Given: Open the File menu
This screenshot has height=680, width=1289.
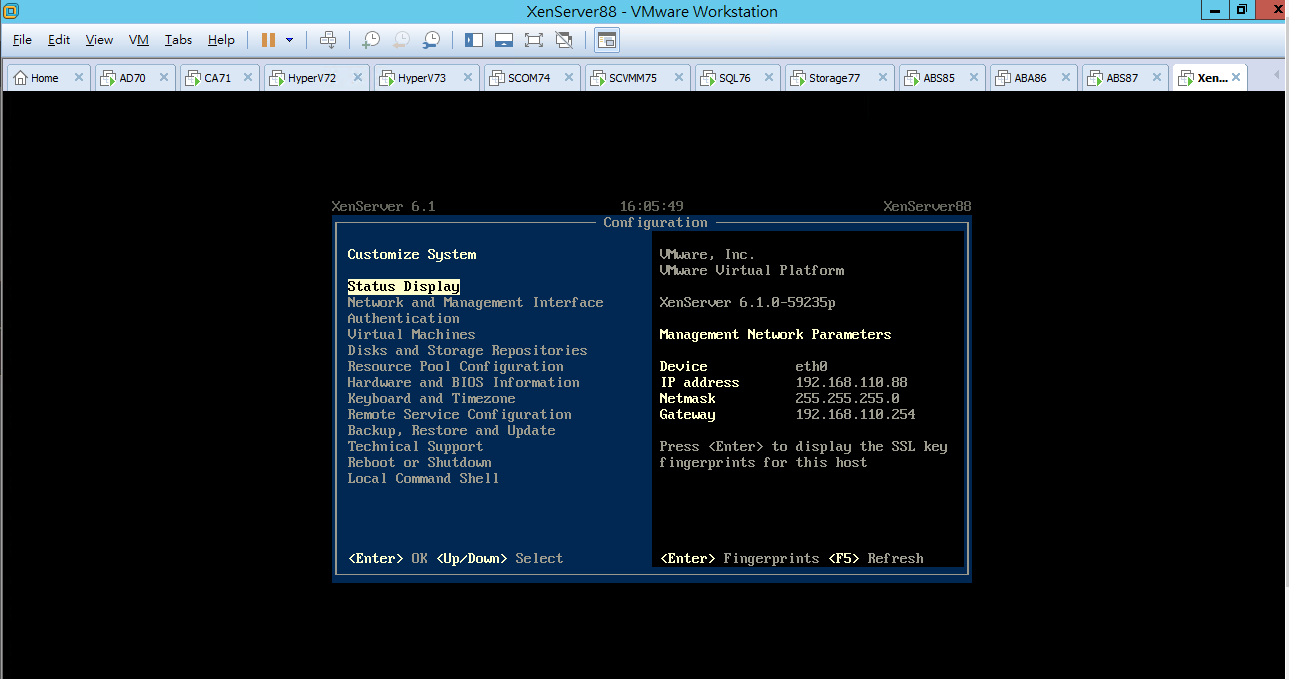Looking at the screenshot, I should tap(22, 40).
